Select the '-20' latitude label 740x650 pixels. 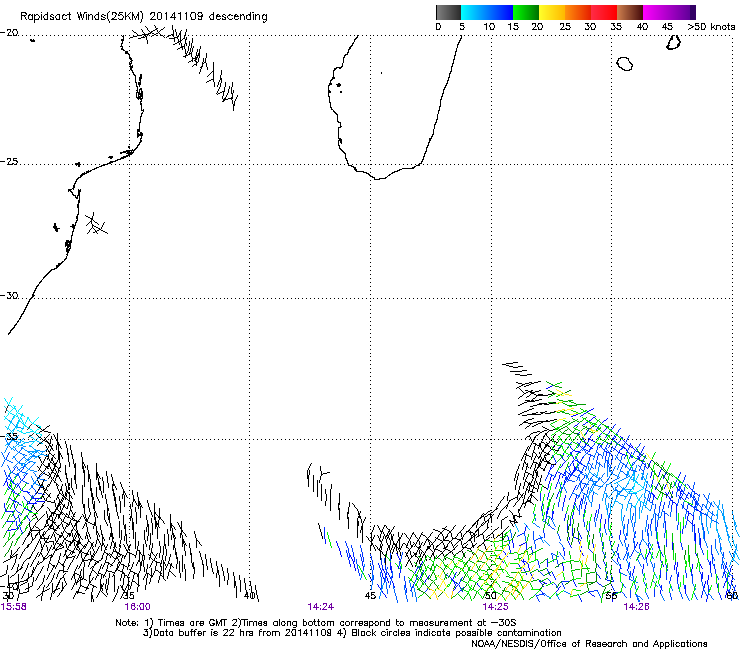[x=9, y=33]
